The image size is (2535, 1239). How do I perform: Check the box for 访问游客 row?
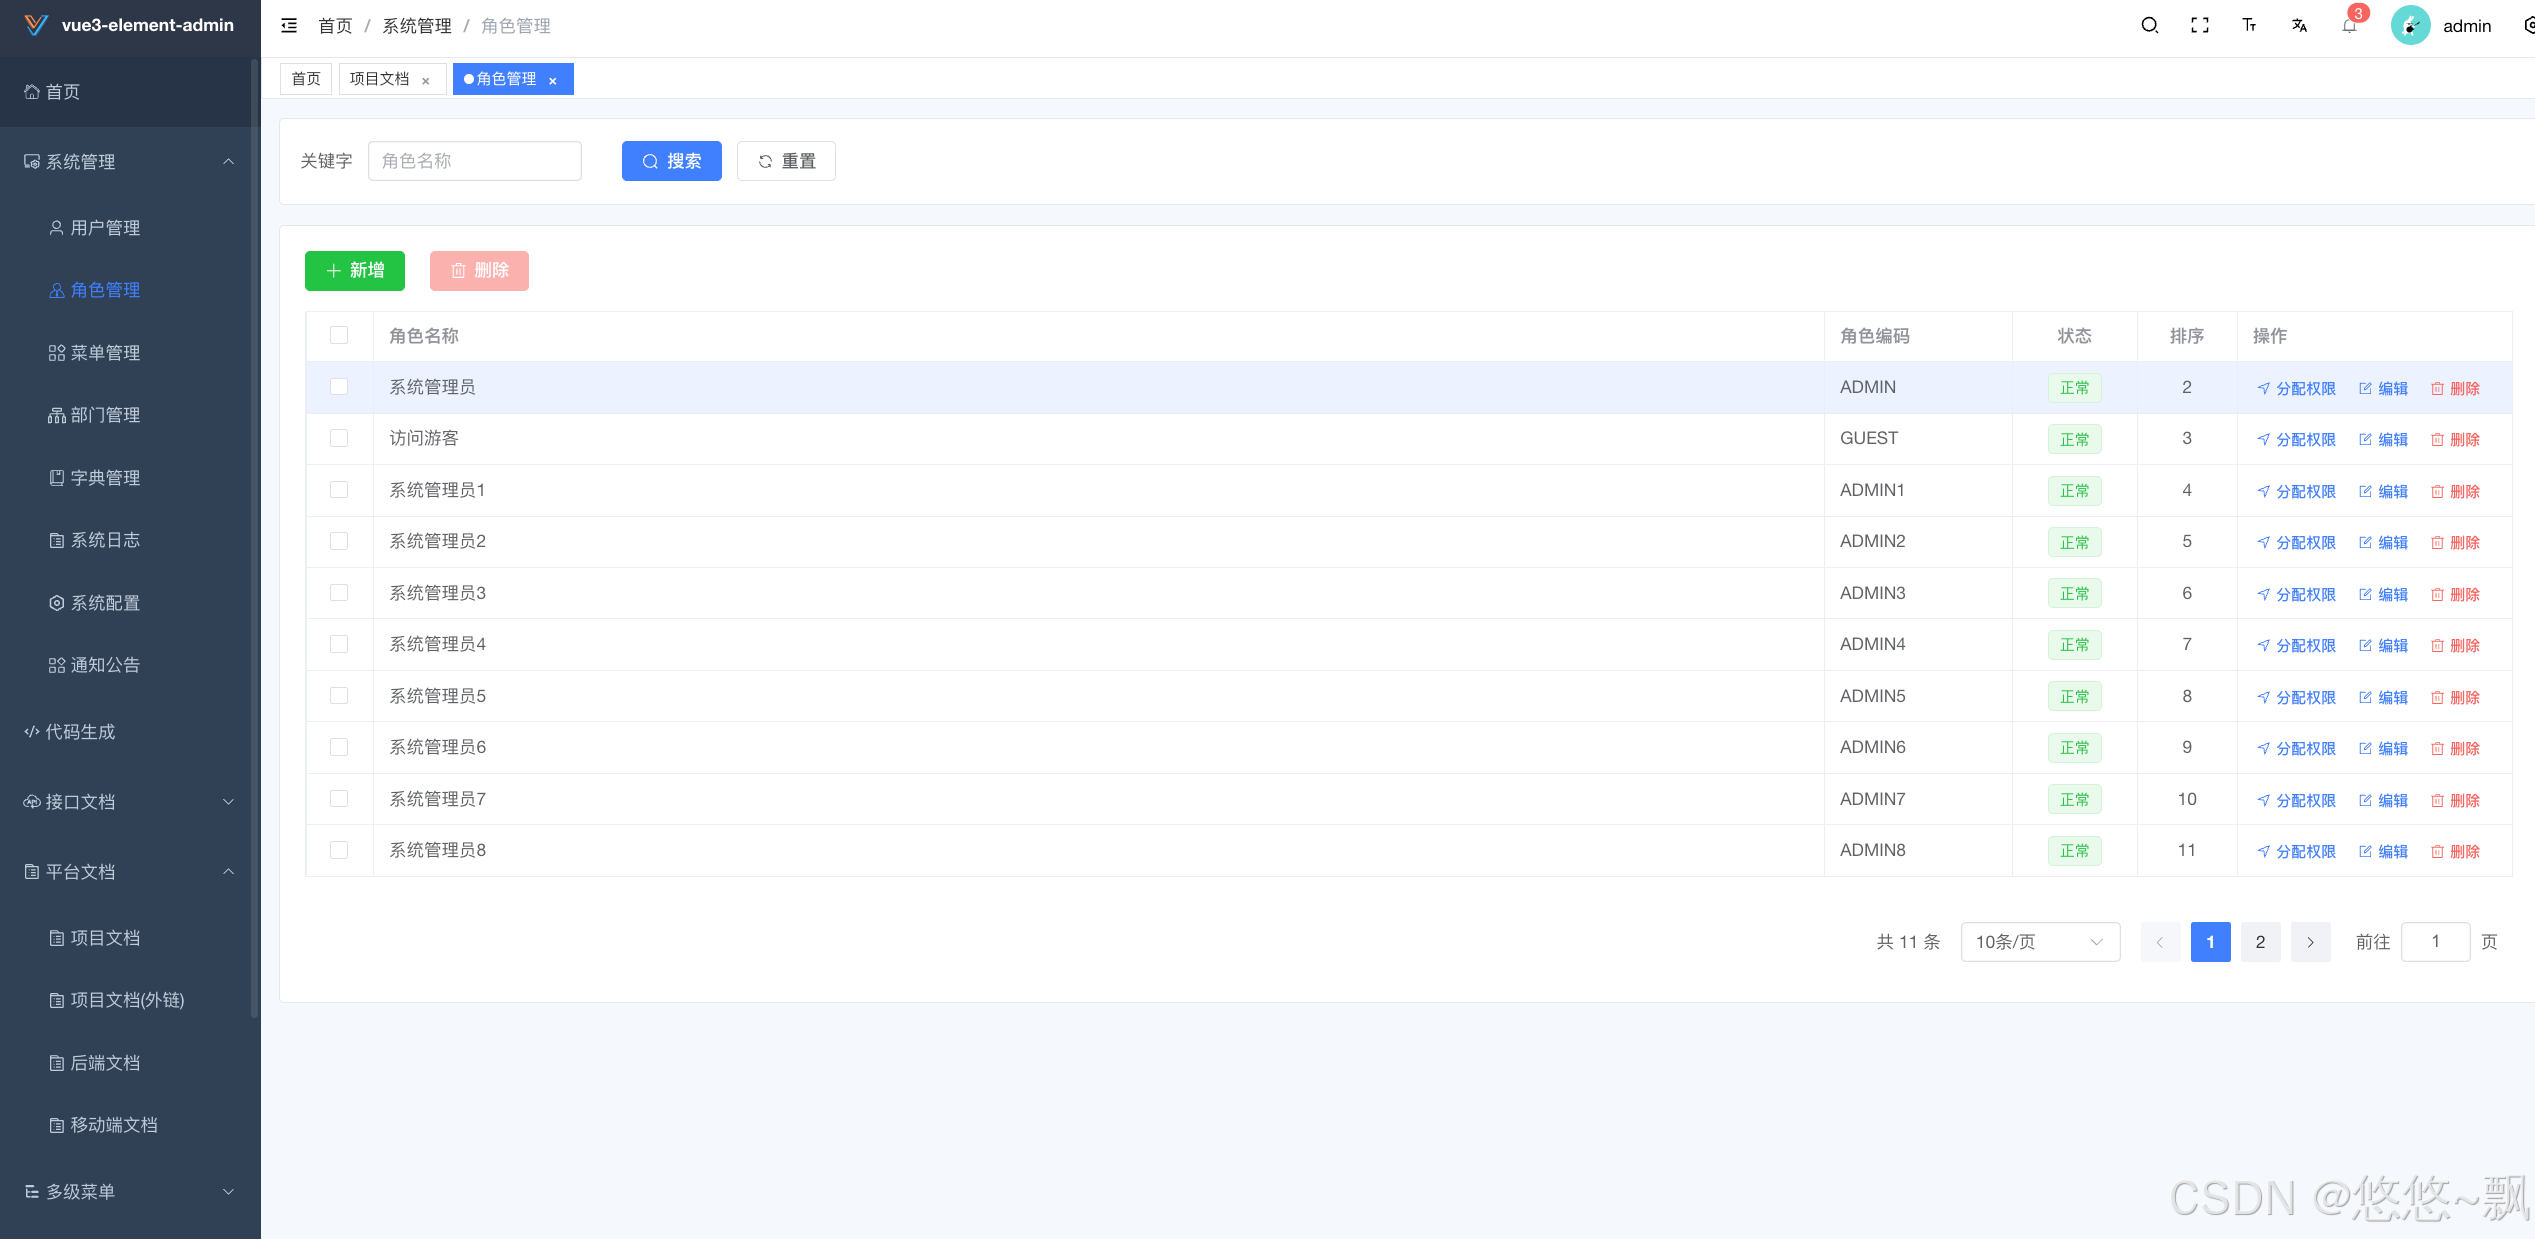339,438
